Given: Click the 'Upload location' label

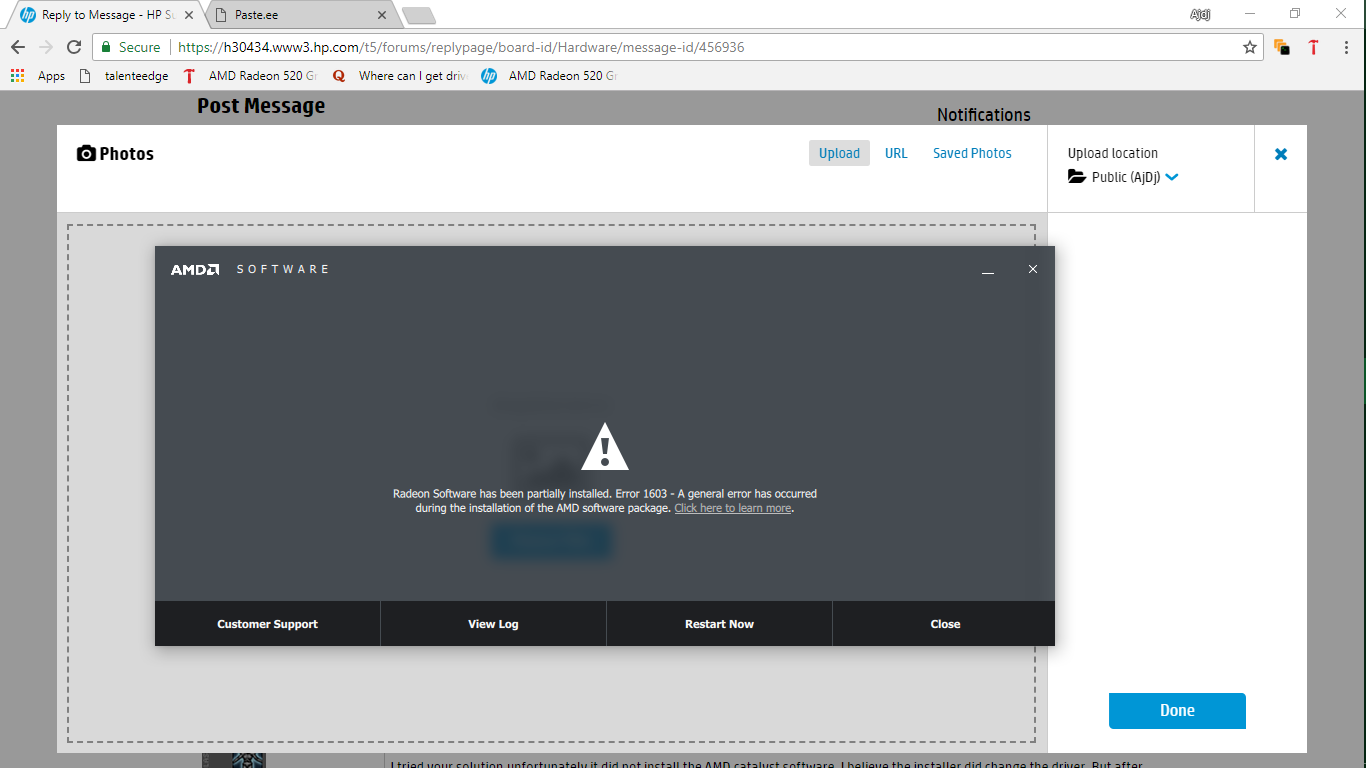Looking at the screenshot, I should click(1113, 153).
